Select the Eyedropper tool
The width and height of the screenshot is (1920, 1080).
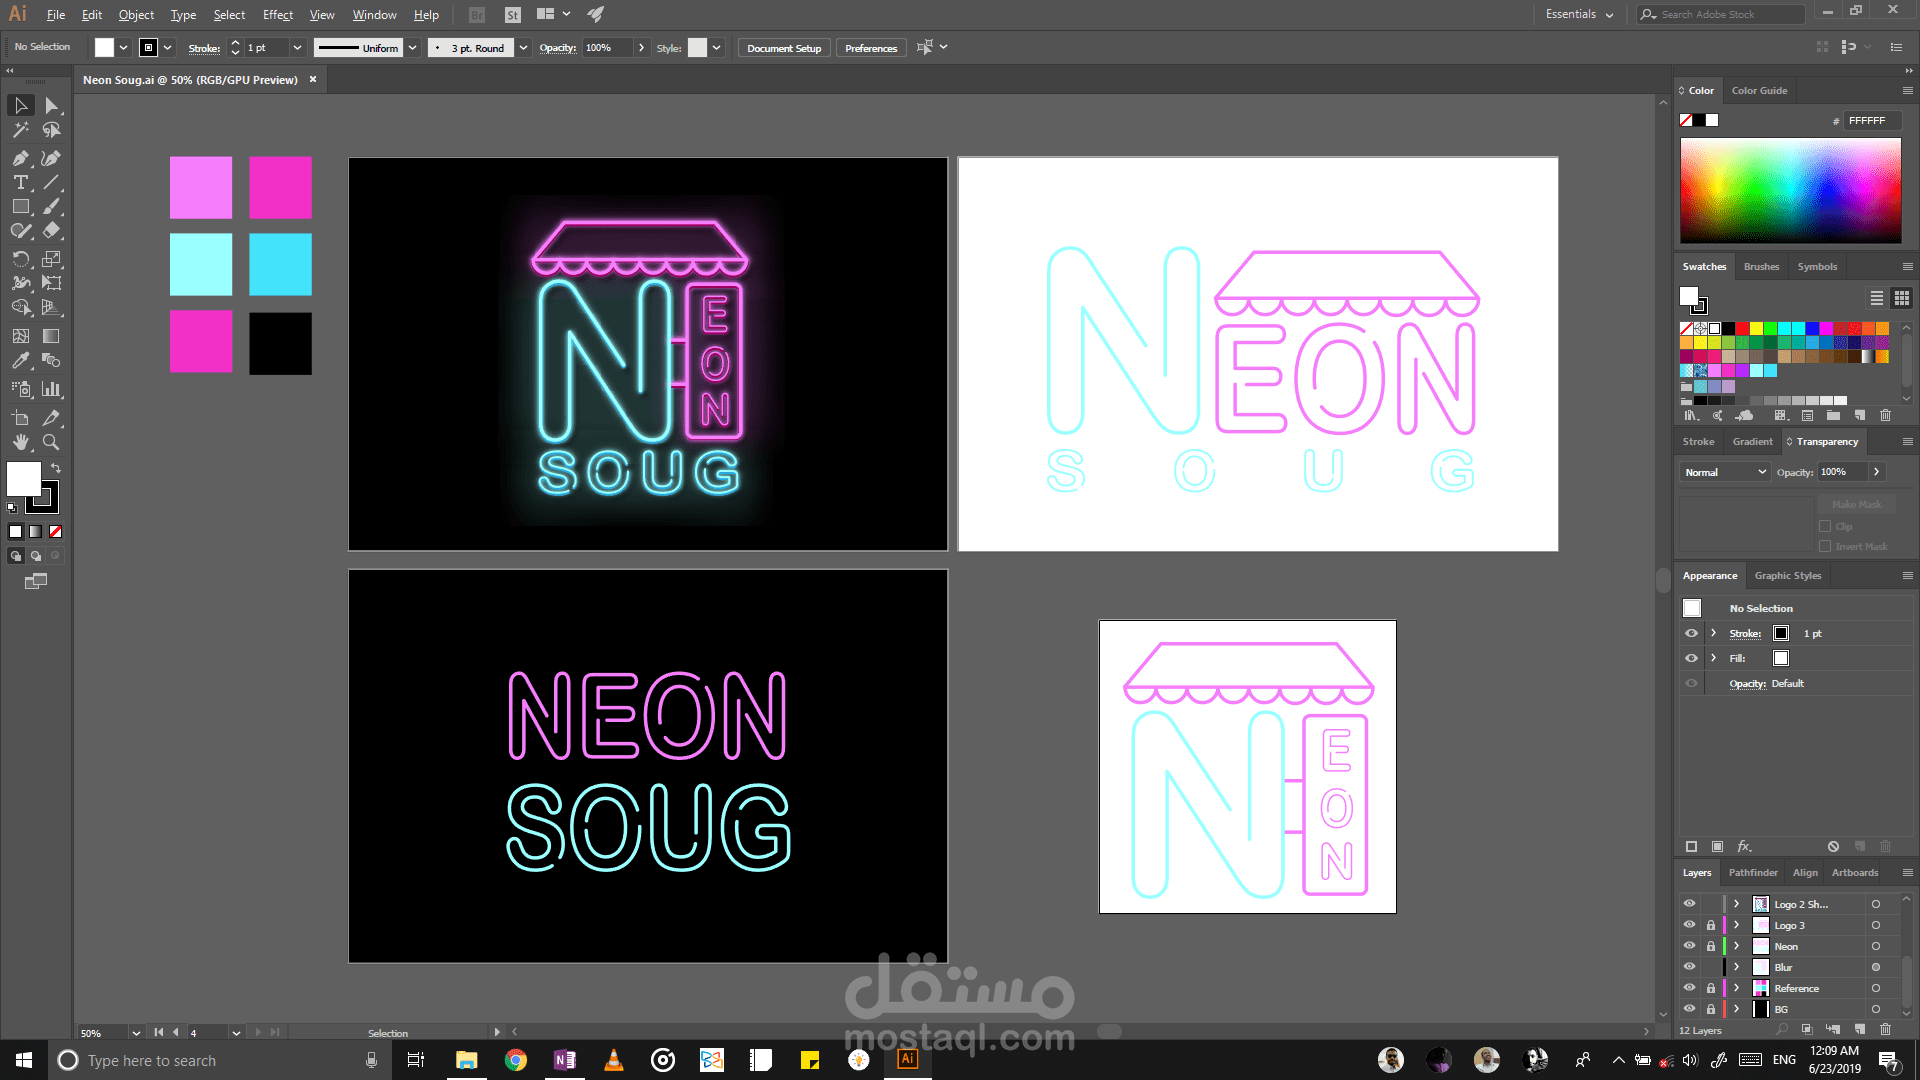pyautogui.click(x=20, y=361)
